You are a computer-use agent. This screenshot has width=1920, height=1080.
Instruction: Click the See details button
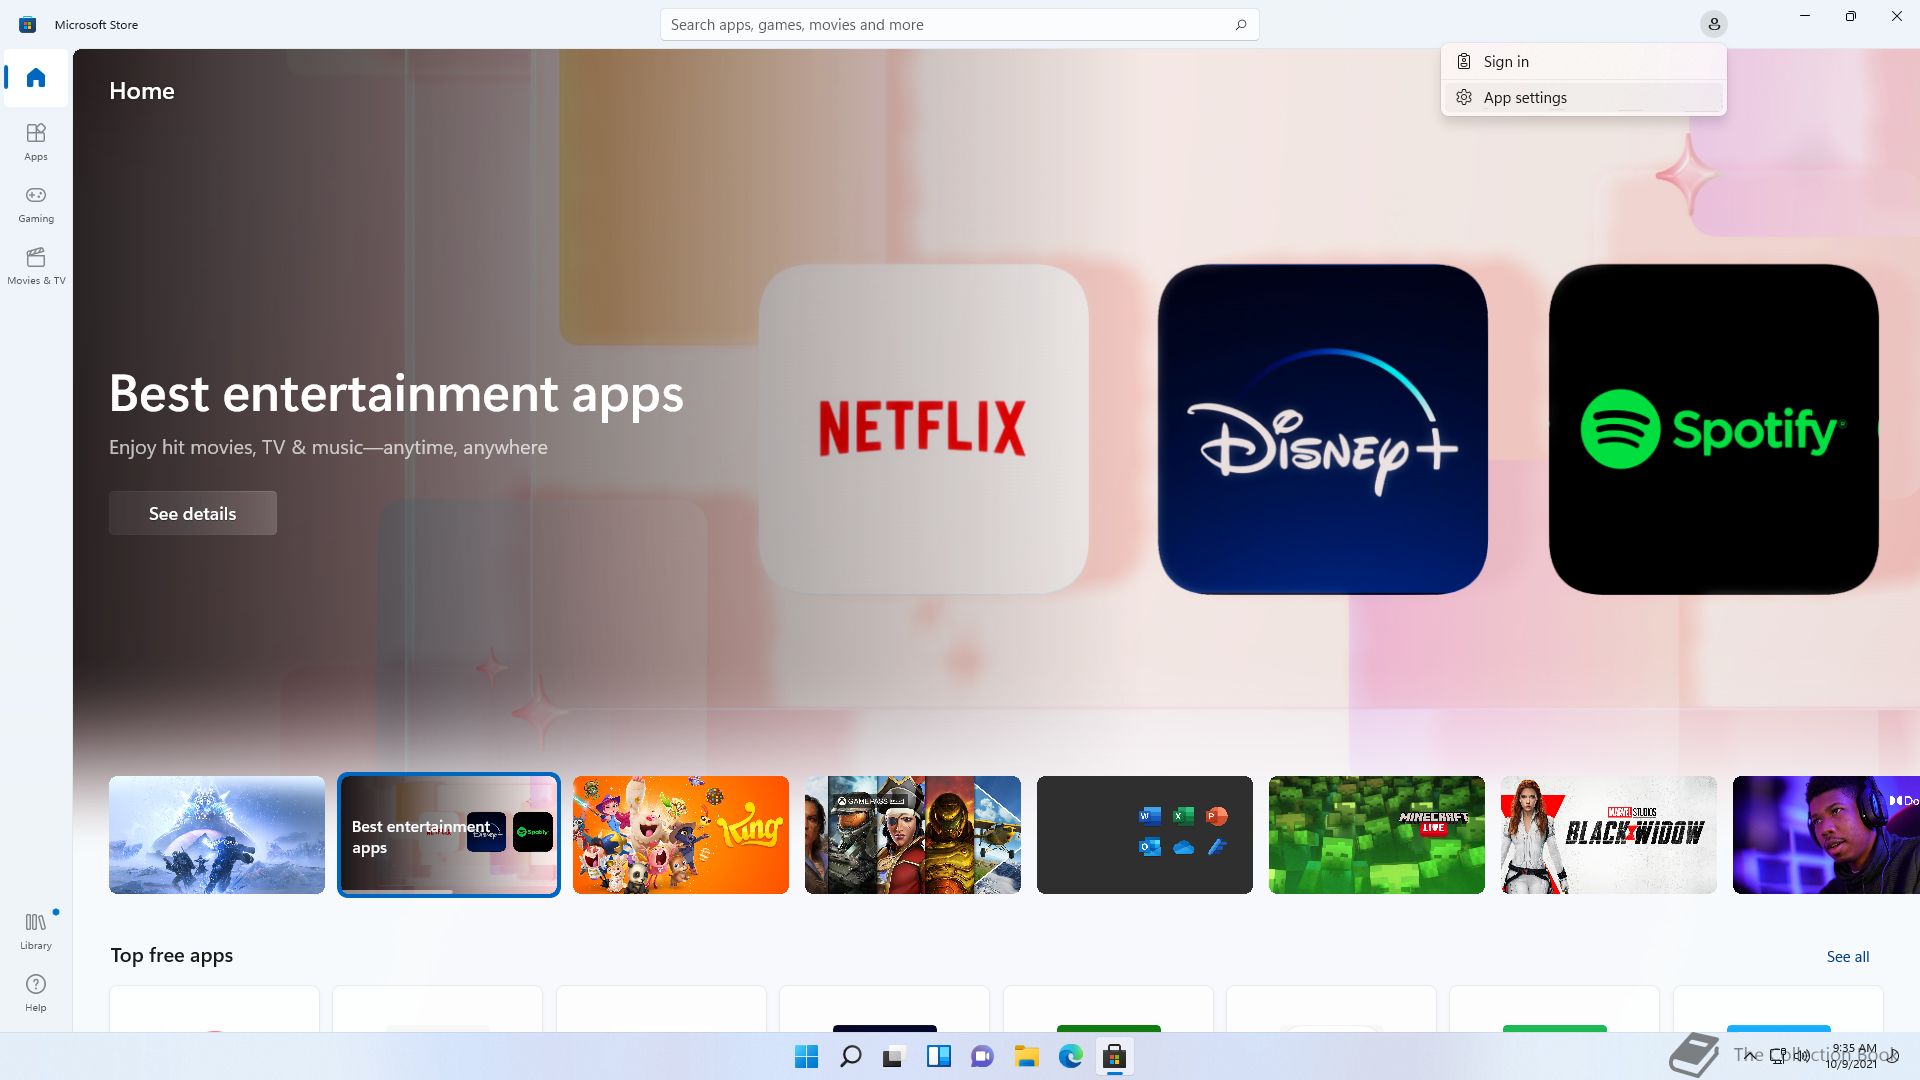(193, 513)
